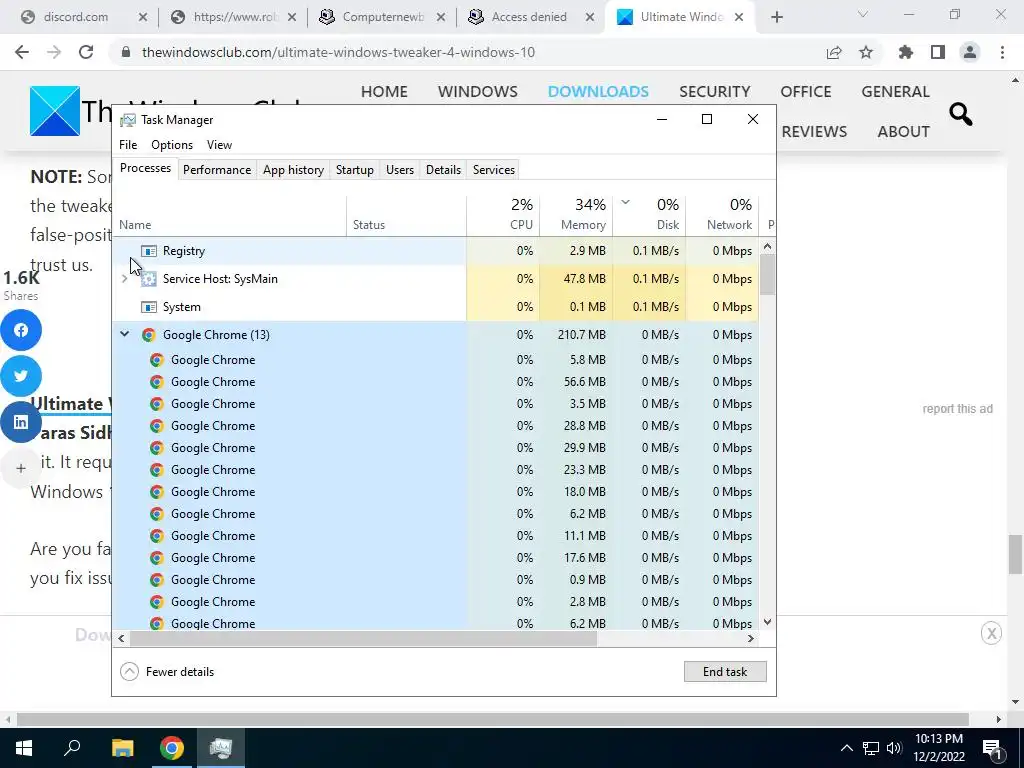1024x768 pixels.
Task: Click the System process icon
Action: point(149,307)
